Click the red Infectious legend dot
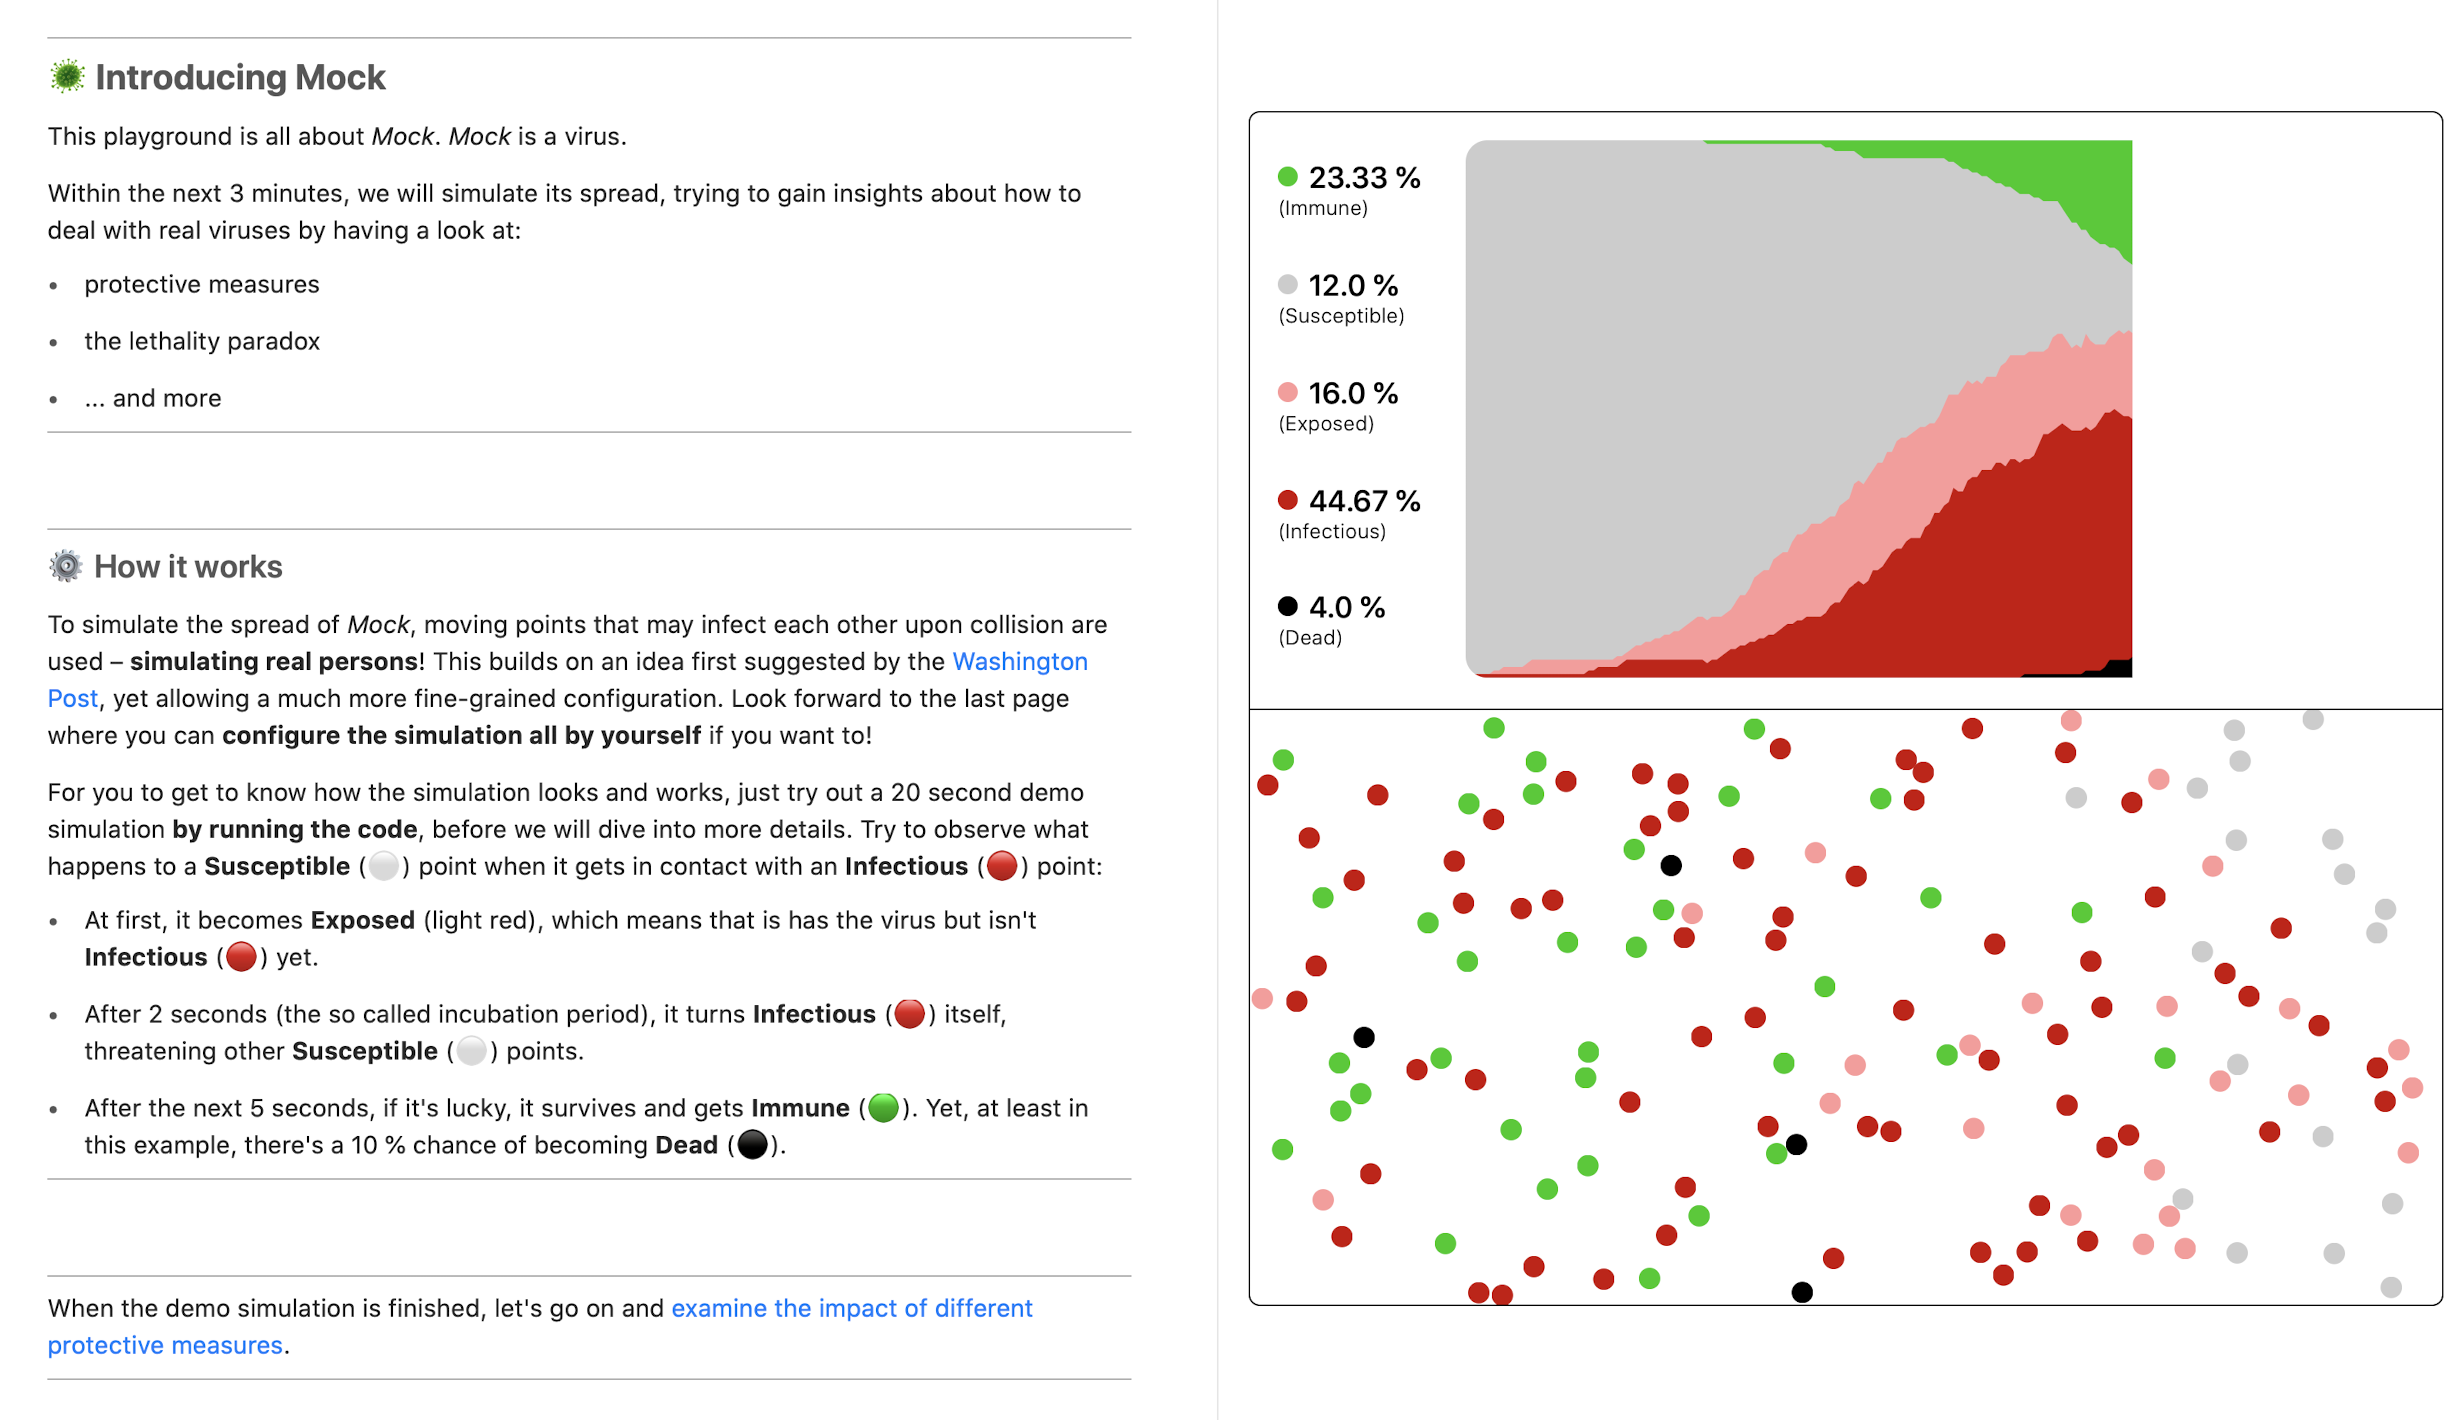Viewport: 2464px width, 1420px height. coord(1288,499)
